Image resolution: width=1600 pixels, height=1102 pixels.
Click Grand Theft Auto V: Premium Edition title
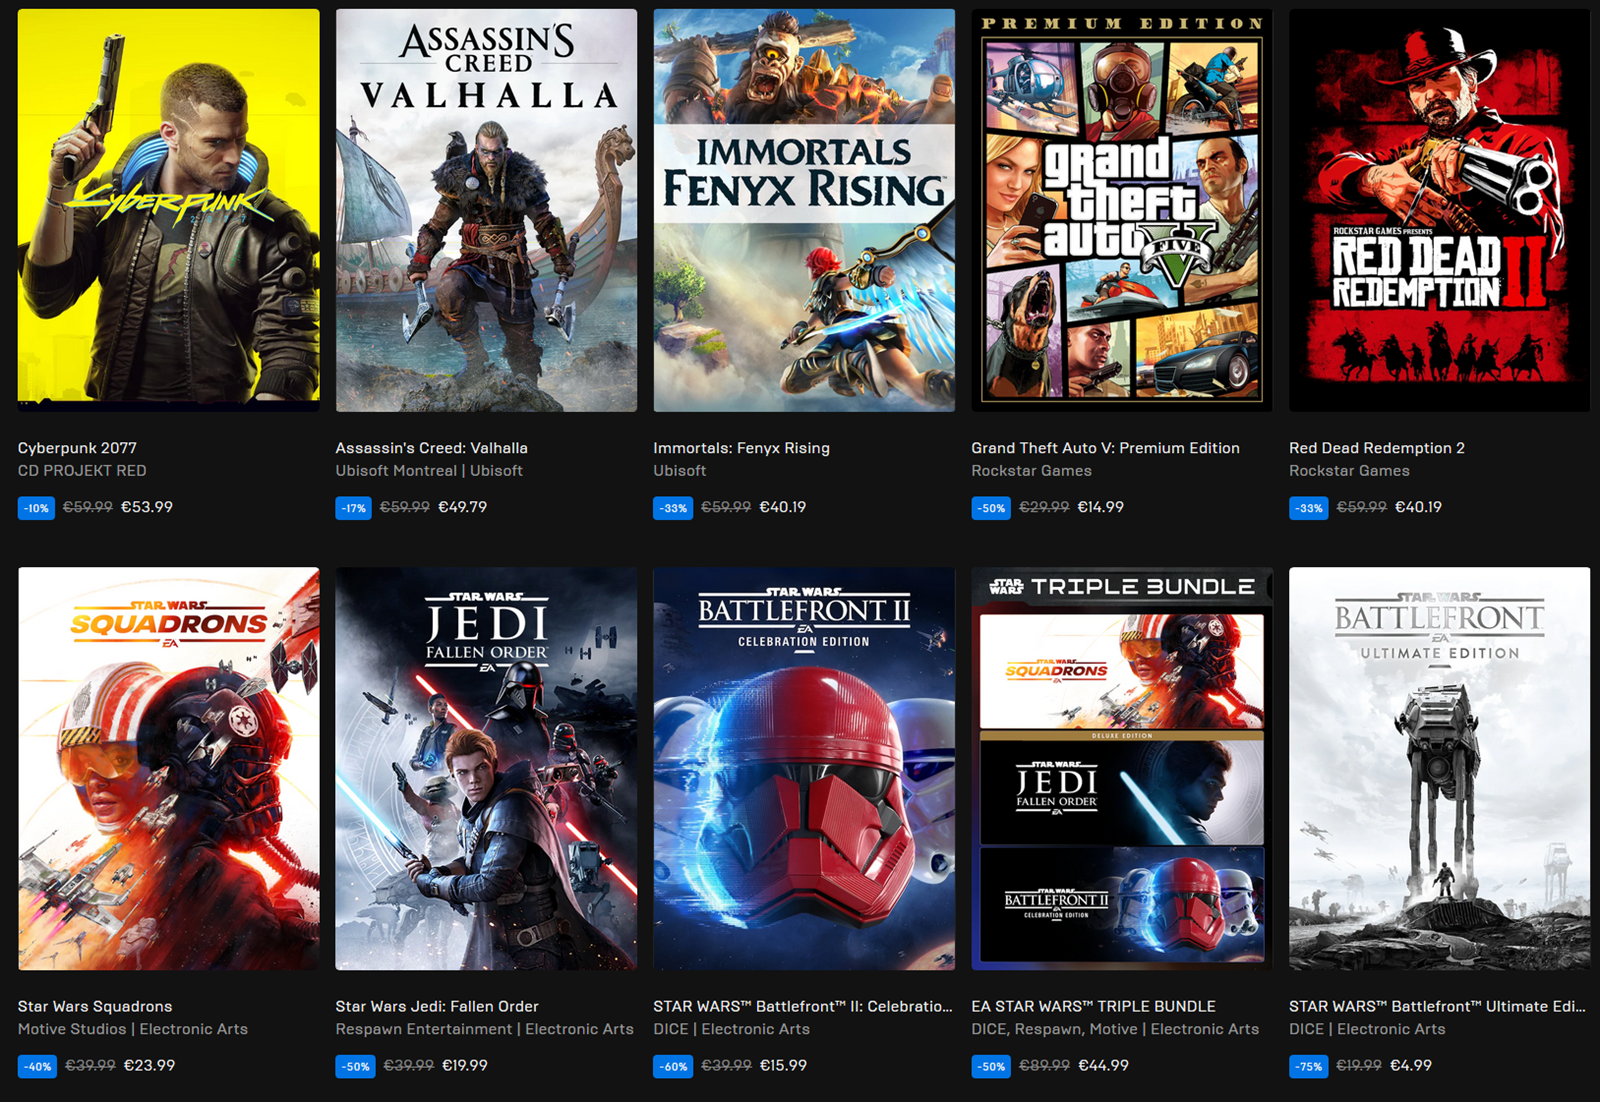1105,448
